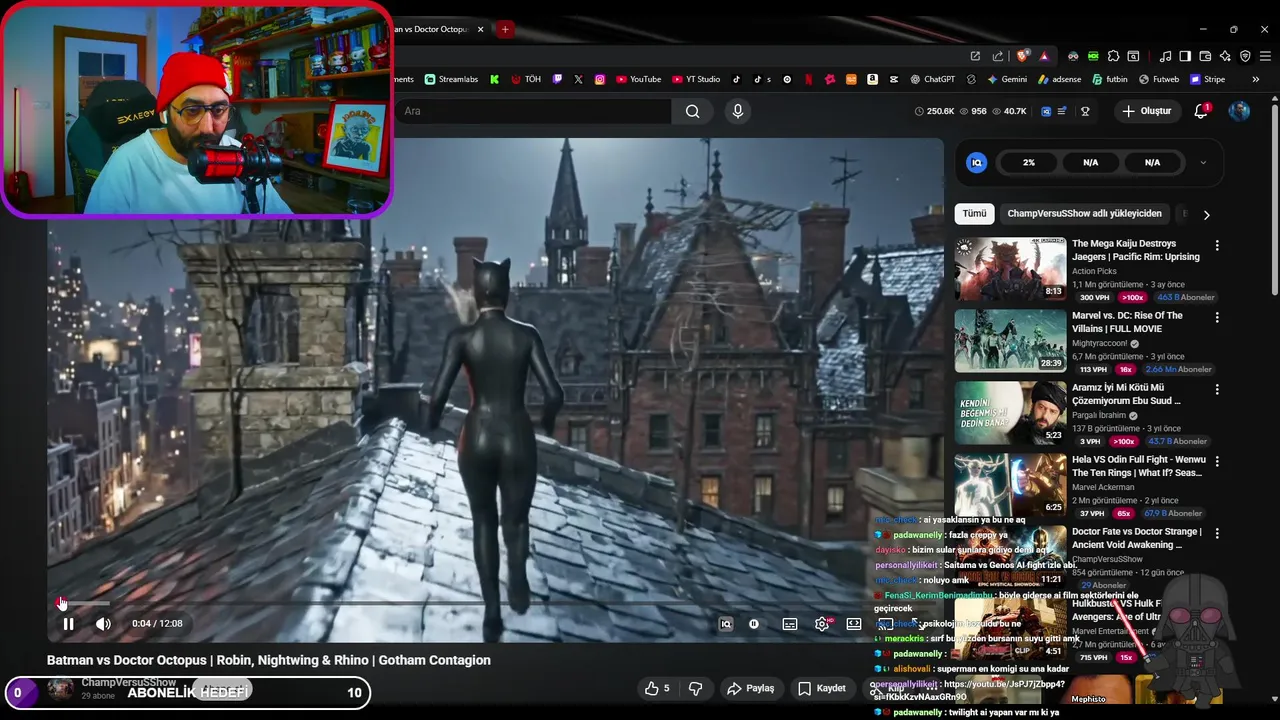Pause the playing video
1280x720 pixels.
coord(68,624)
